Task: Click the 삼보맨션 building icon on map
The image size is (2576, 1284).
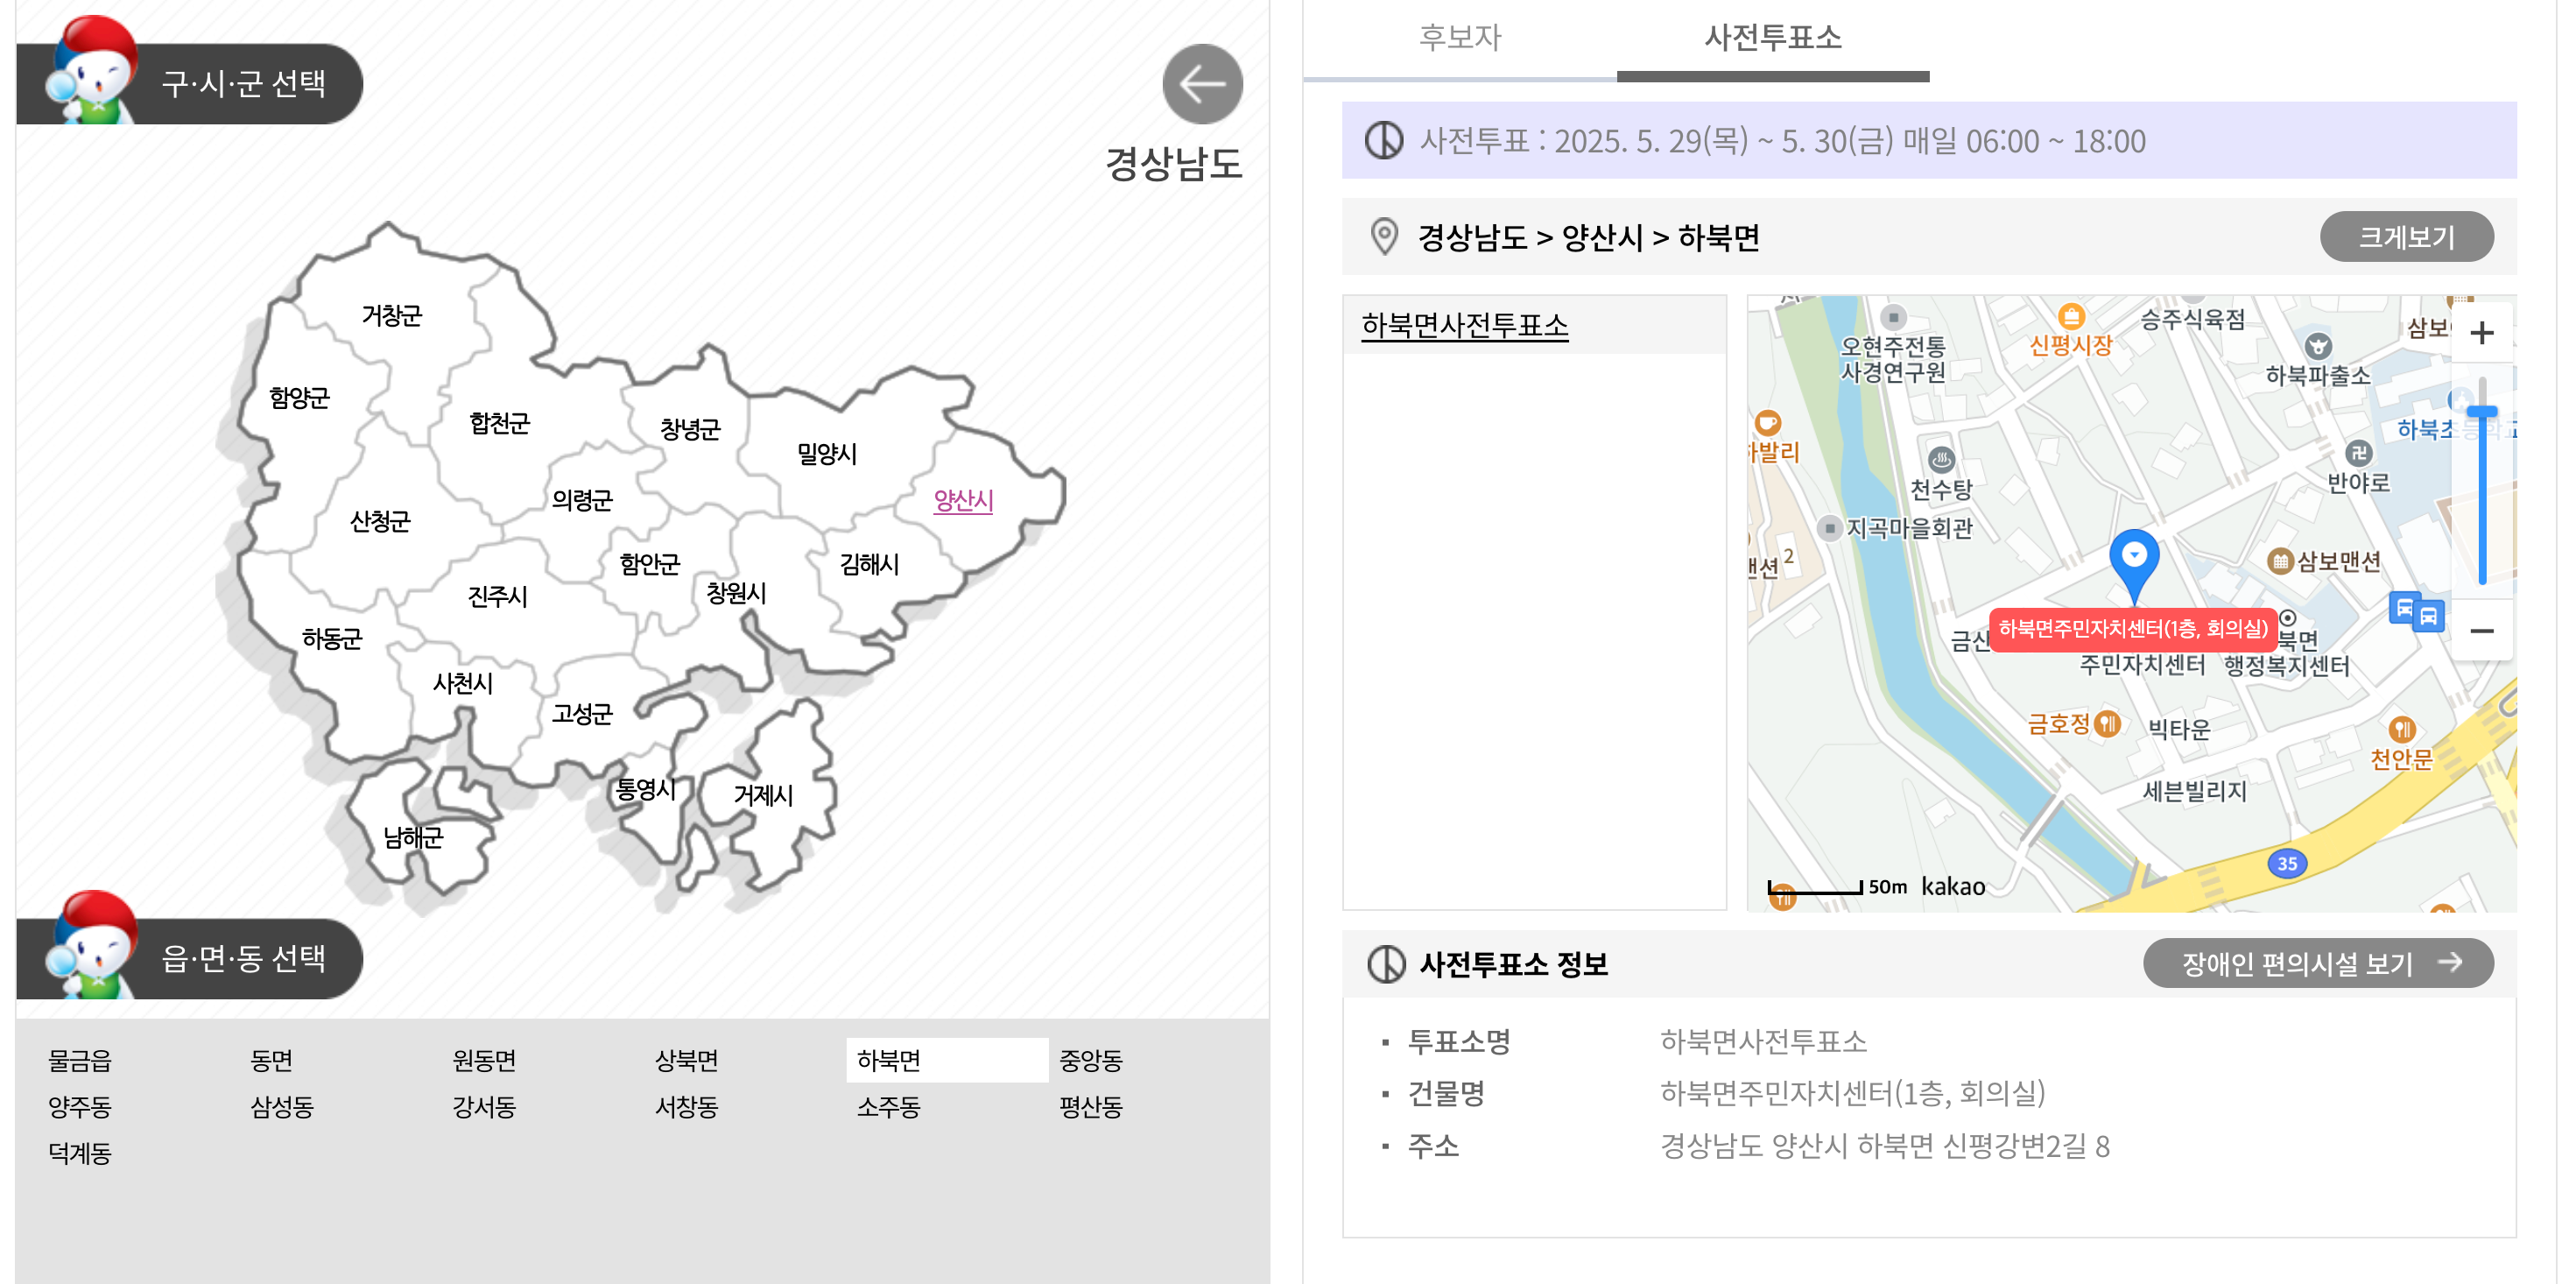Action: (2279, 561)
